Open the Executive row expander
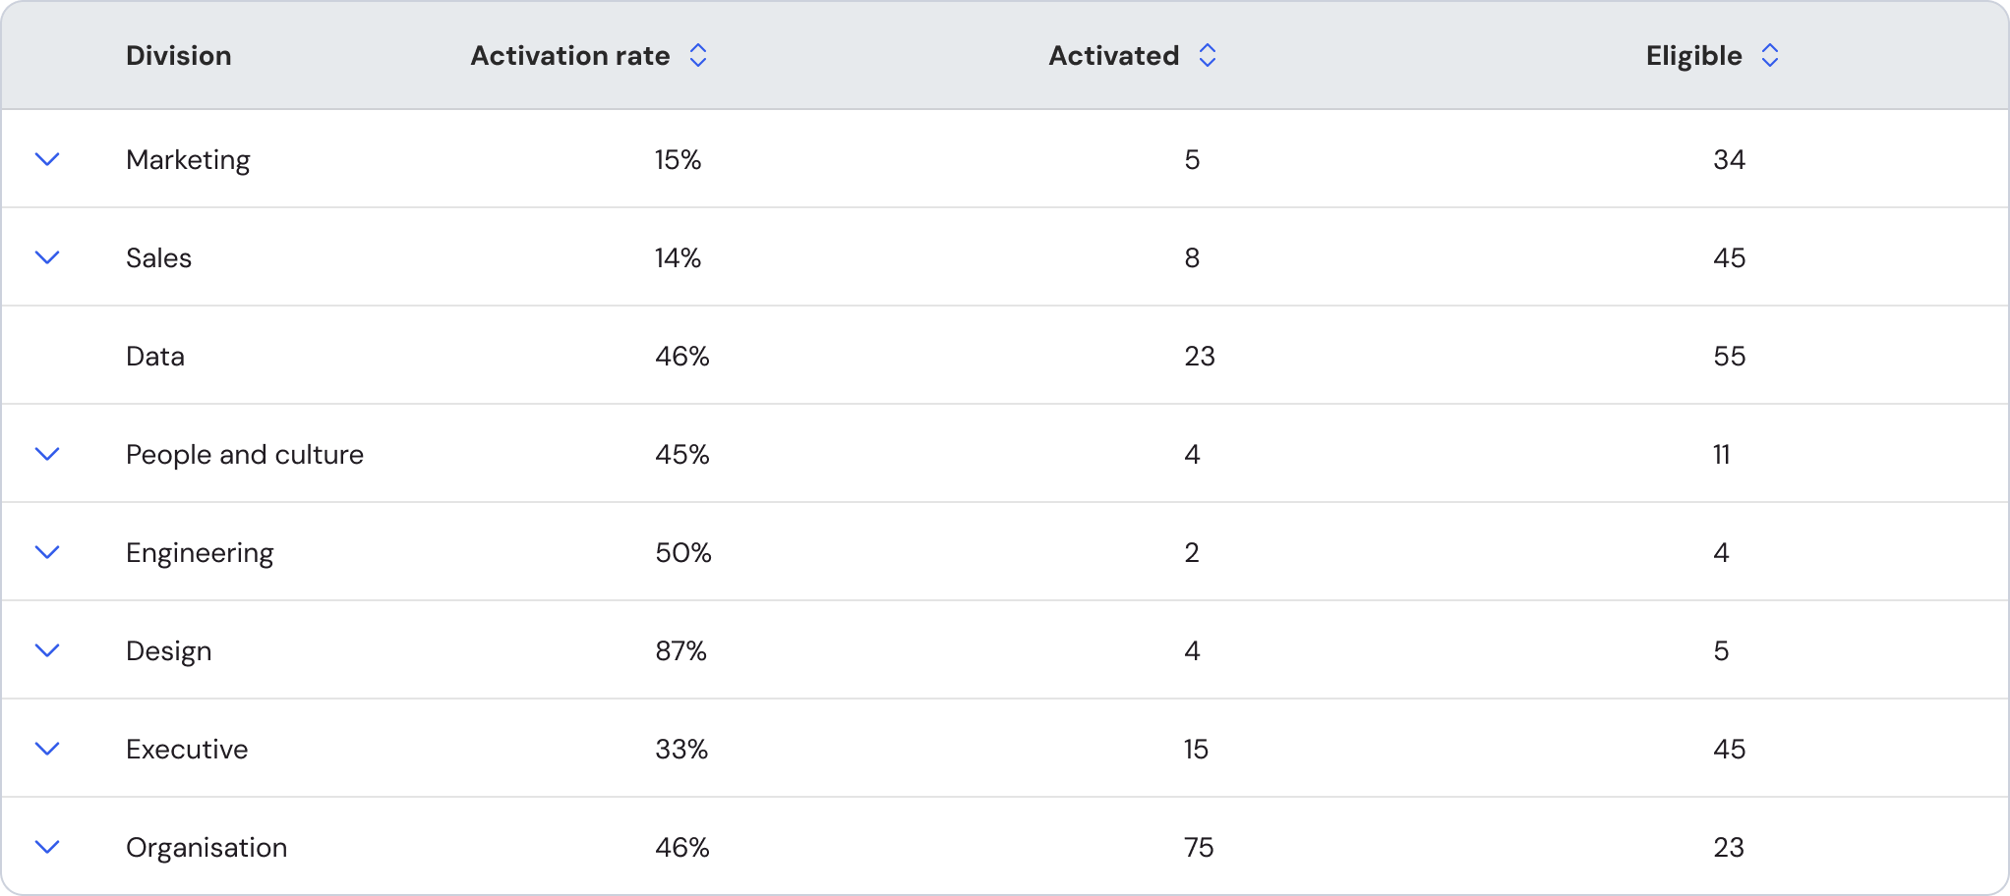The height and width of the screenshot is (896, 2010). [x=47, y=748]
